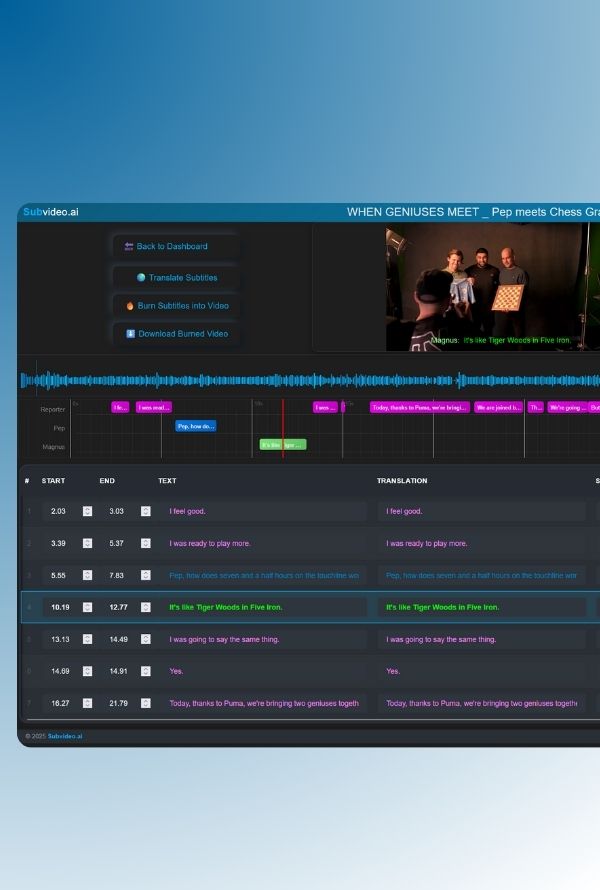Select "We're going ..." timeline clip
600x890 pixels.
pyautogui.click(x=567, y=408)
